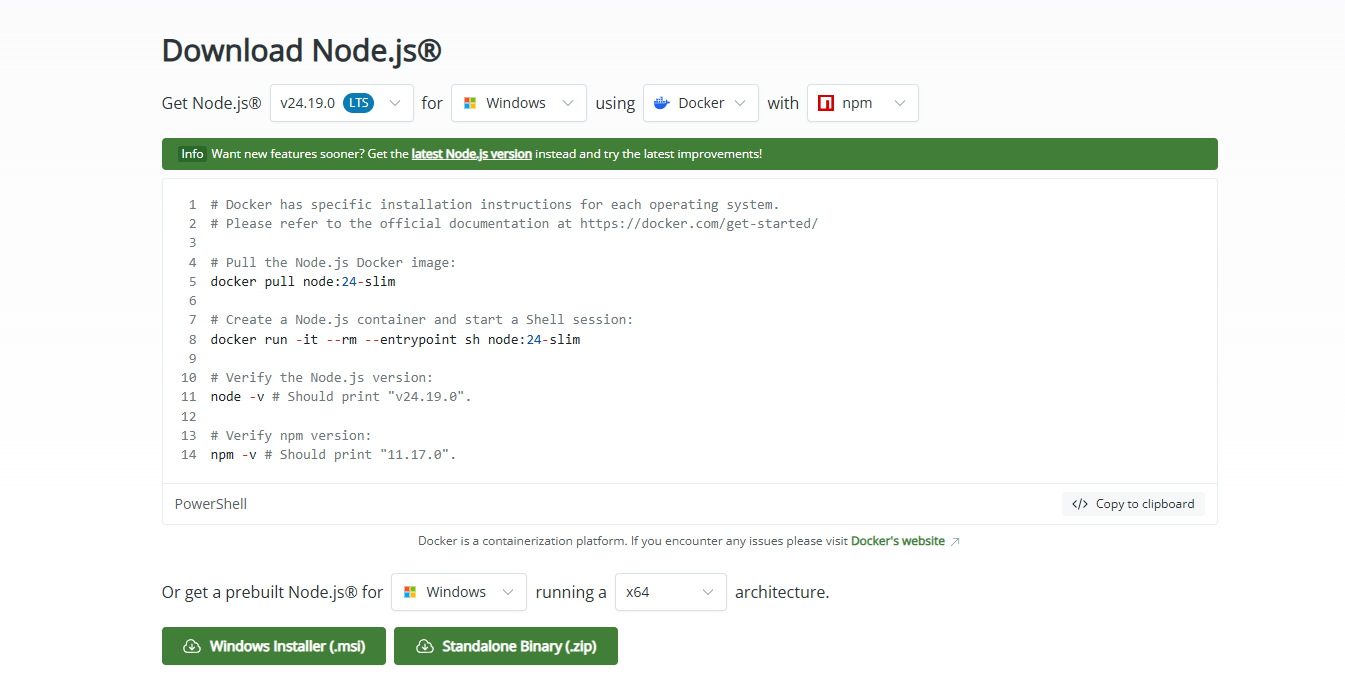Click comment line with docker.com/get-started URL
The width and height of the screenshot is (1345, 681).
(x=514, y=223)
